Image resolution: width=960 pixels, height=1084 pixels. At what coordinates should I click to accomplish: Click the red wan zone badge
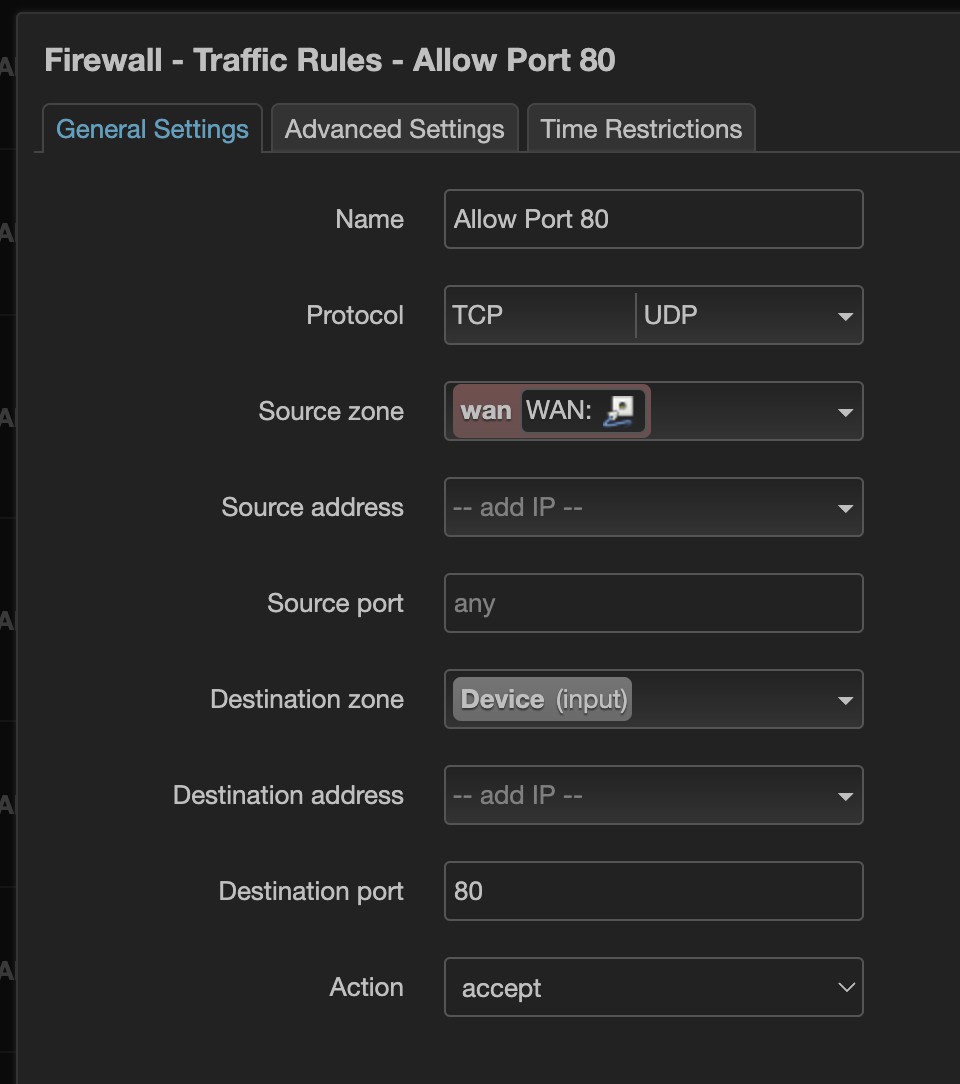click(486, 411)
